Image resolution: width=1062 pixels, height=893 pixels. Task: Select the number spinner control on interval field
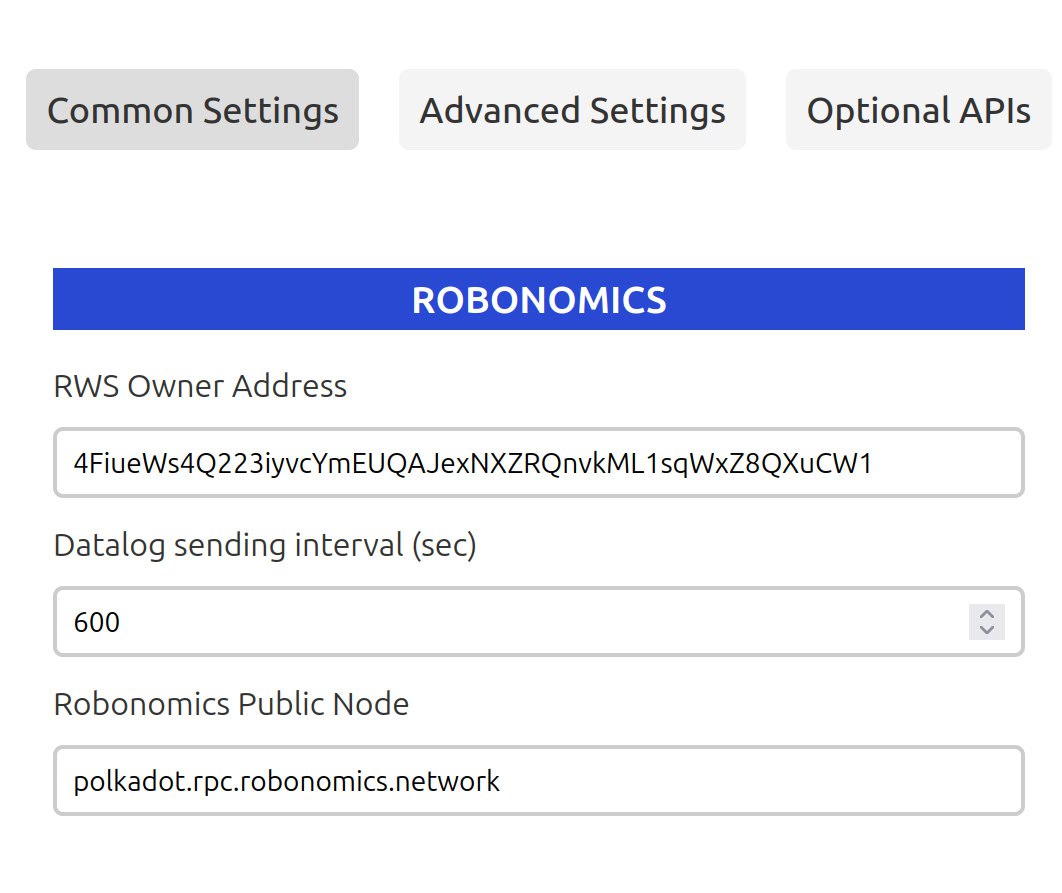987,622
